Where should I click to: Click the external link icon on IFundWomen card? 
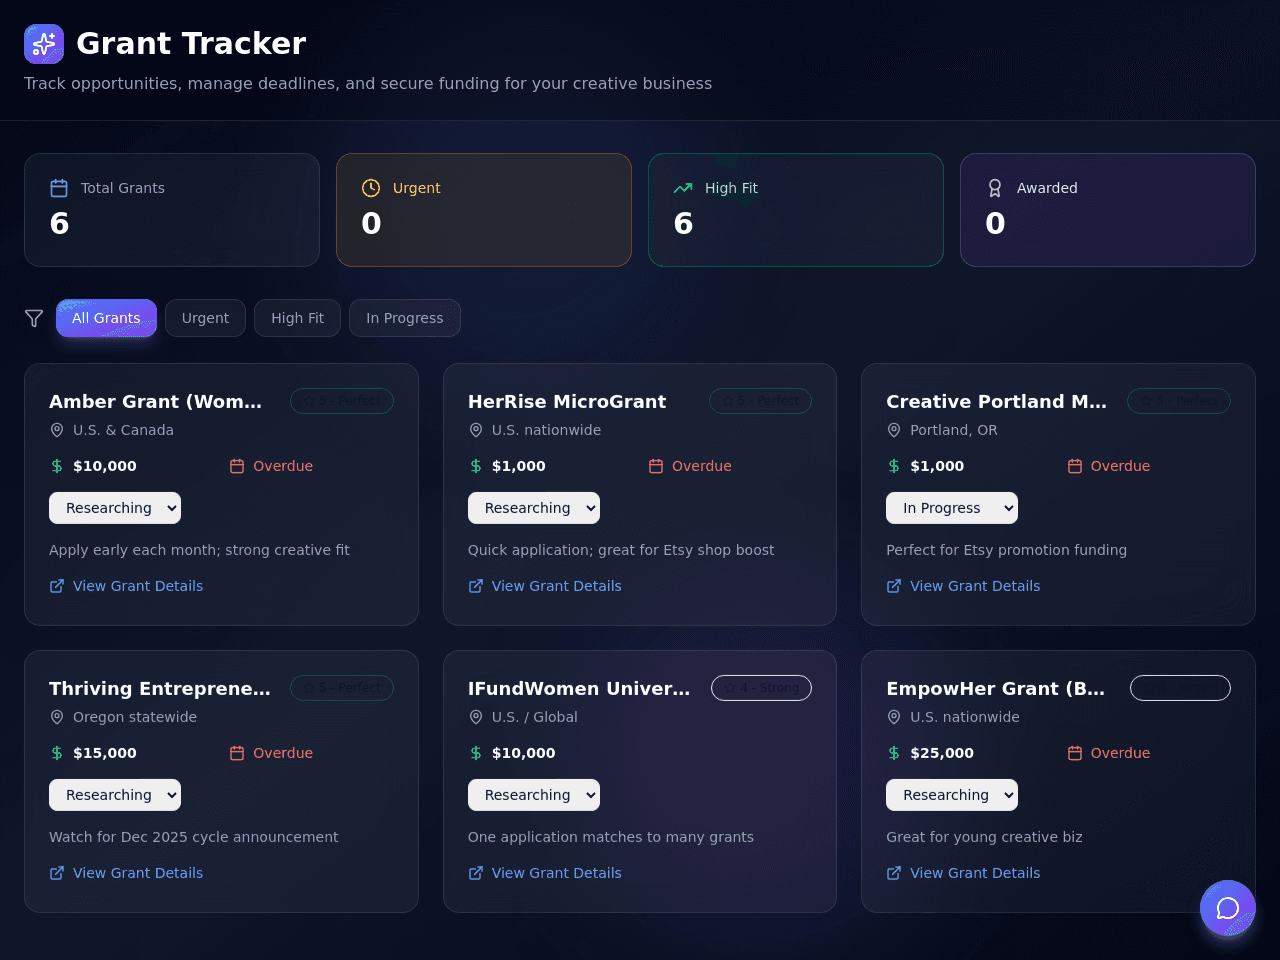coord(476,873)
